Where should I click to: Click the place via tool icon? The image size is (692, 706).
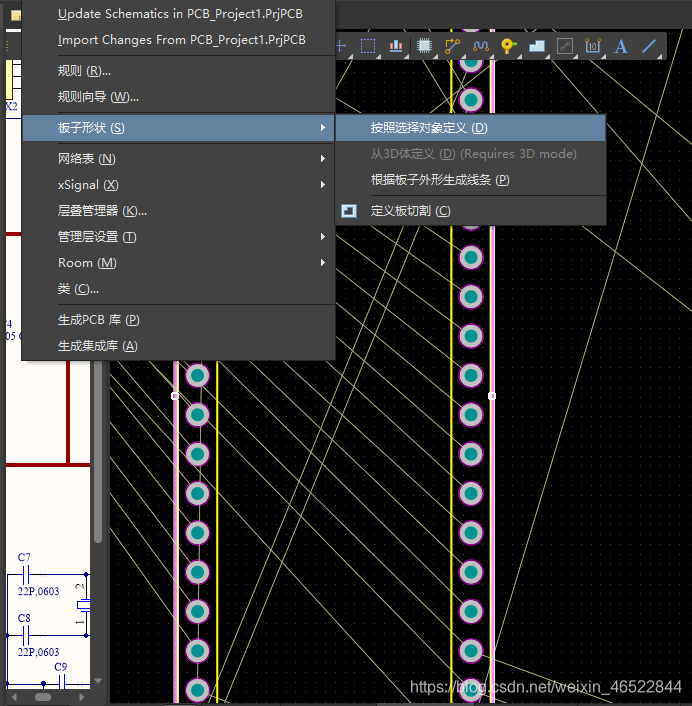[x=508, y=46]
